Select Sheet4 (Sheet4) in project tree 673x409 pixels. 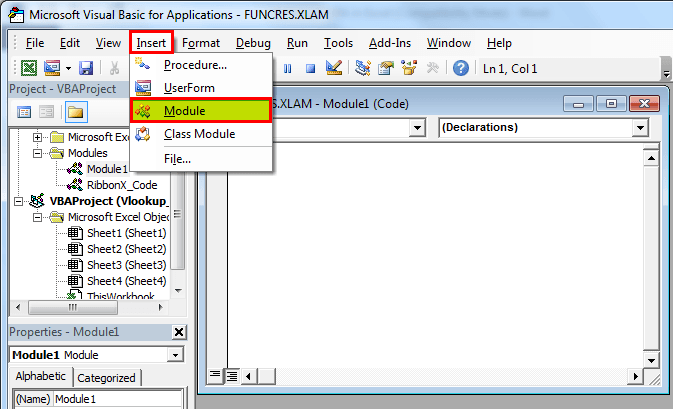(127, 281)
